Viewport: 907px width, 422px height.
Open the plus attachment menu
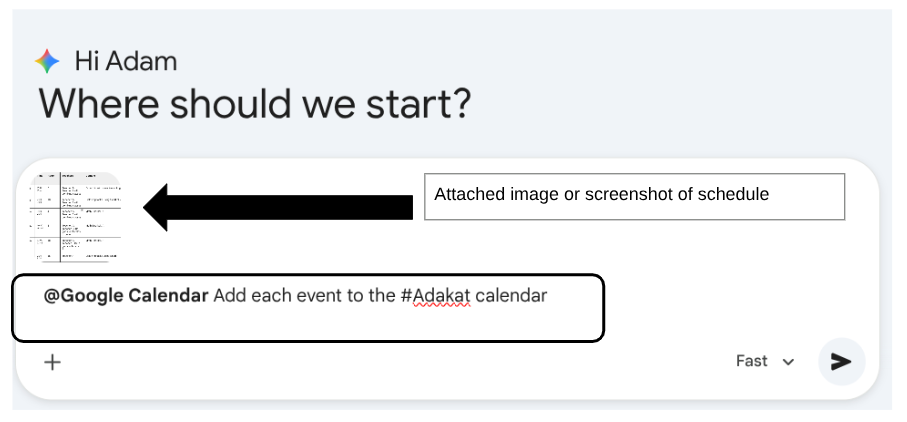tap(52, 362)
